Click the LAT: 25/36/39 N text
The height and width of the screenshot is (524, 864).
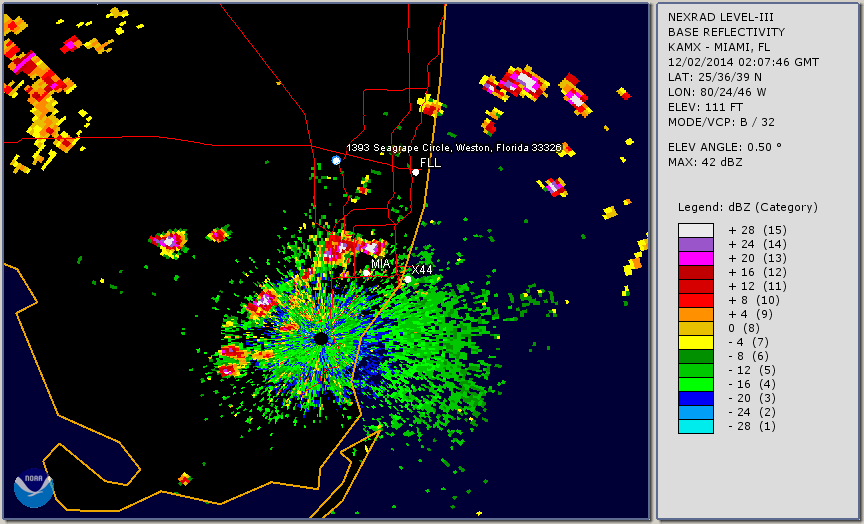point(715,77)
